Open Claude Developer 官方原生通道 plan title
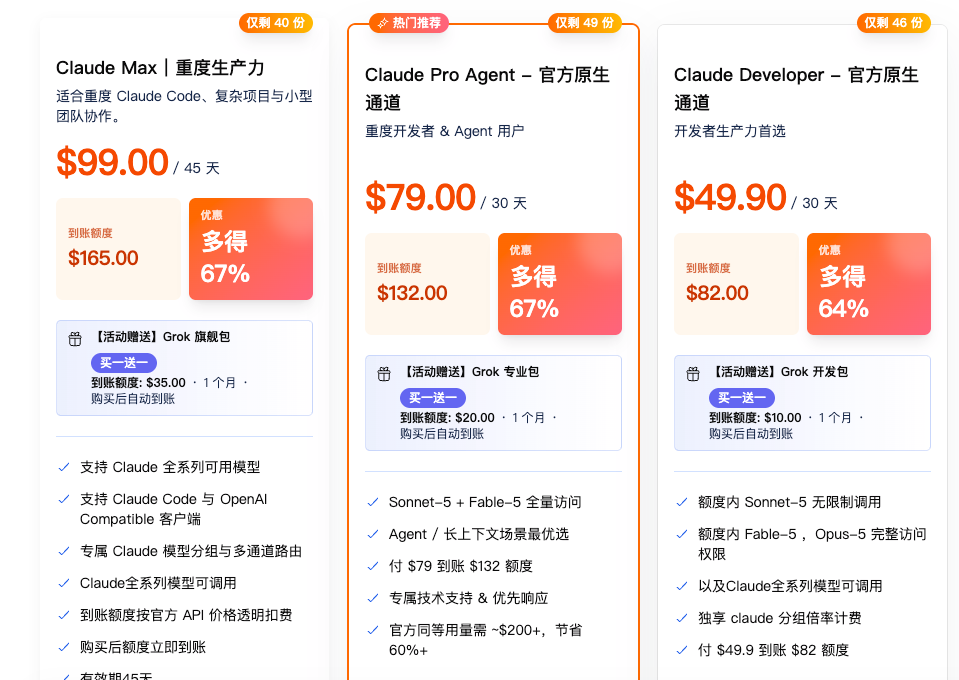Screen dimensions: 959x680 (796, 89)
